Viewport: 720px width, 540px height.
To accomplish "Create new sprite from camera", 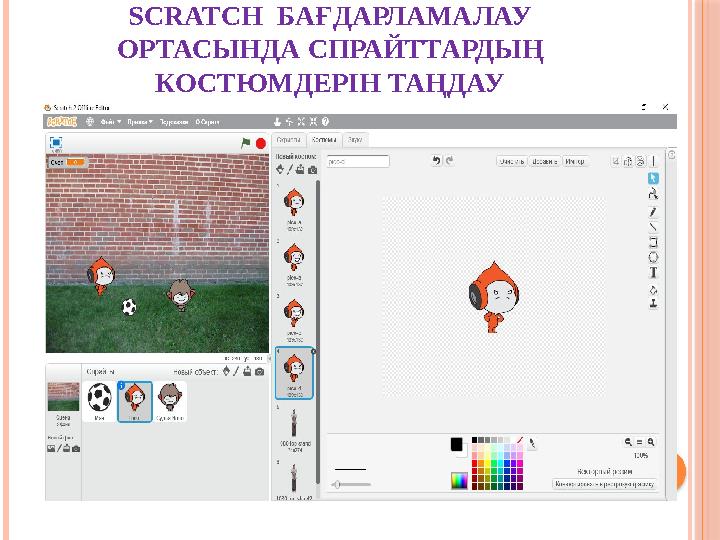I will point(259,371).
